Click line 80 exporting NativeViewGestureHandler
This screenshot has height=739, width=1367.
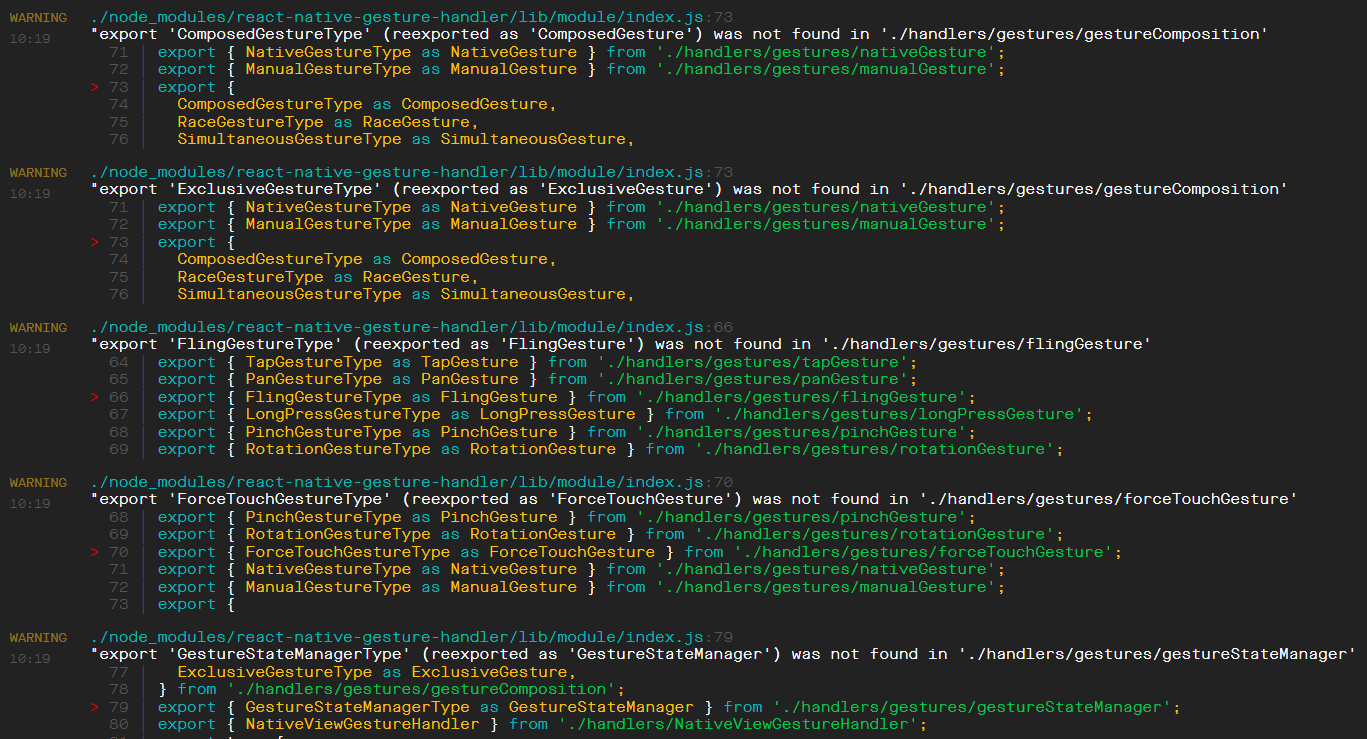tap(542, 724)
